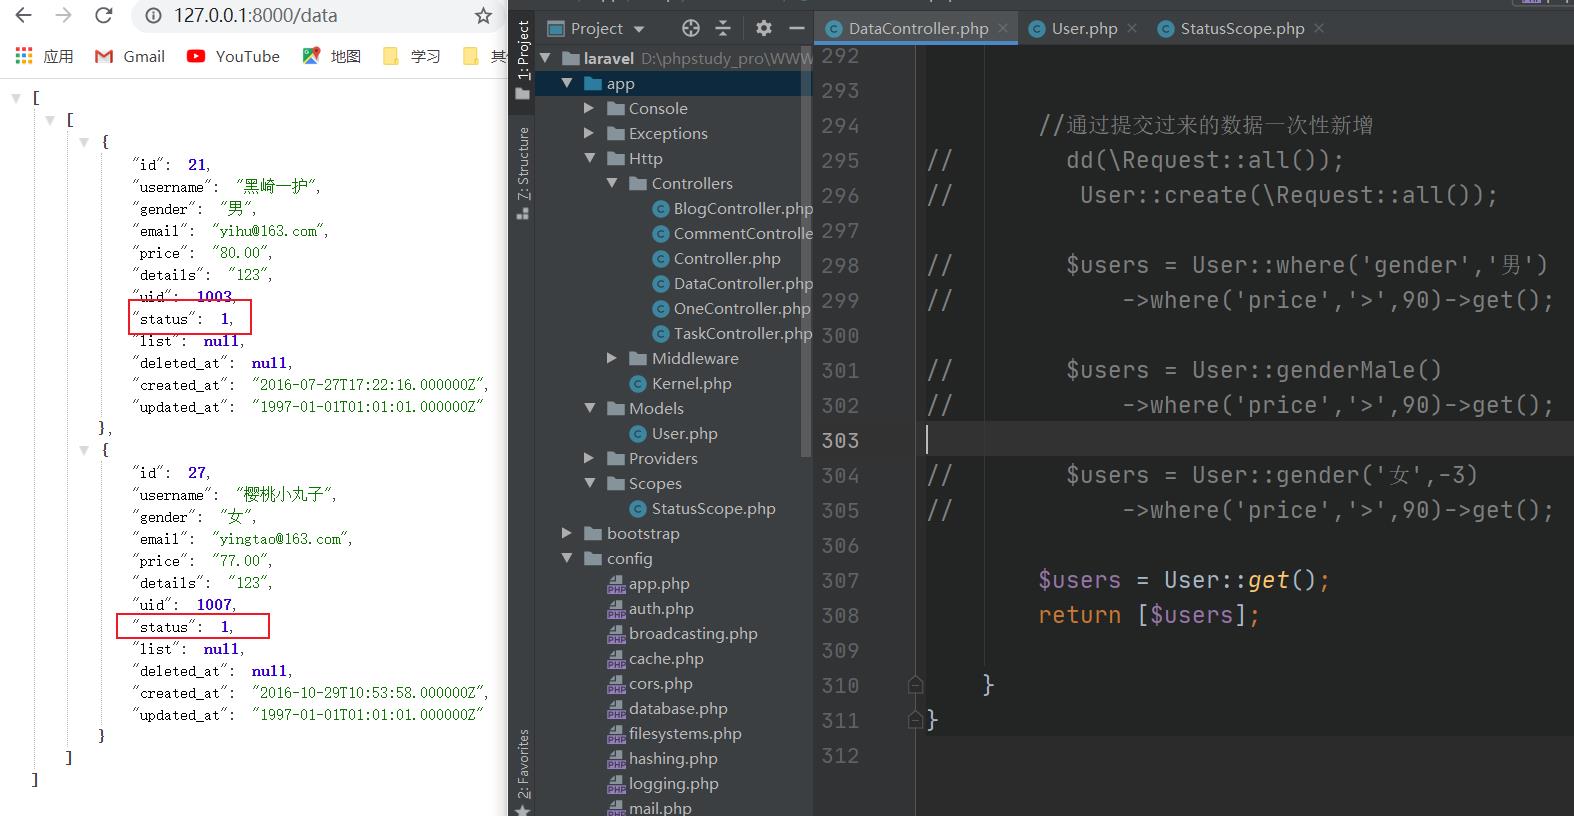The width and height of the screenshot is (1574, 816).
Task: Toggle the 1: Project tool window
Action: click(522, 60)
